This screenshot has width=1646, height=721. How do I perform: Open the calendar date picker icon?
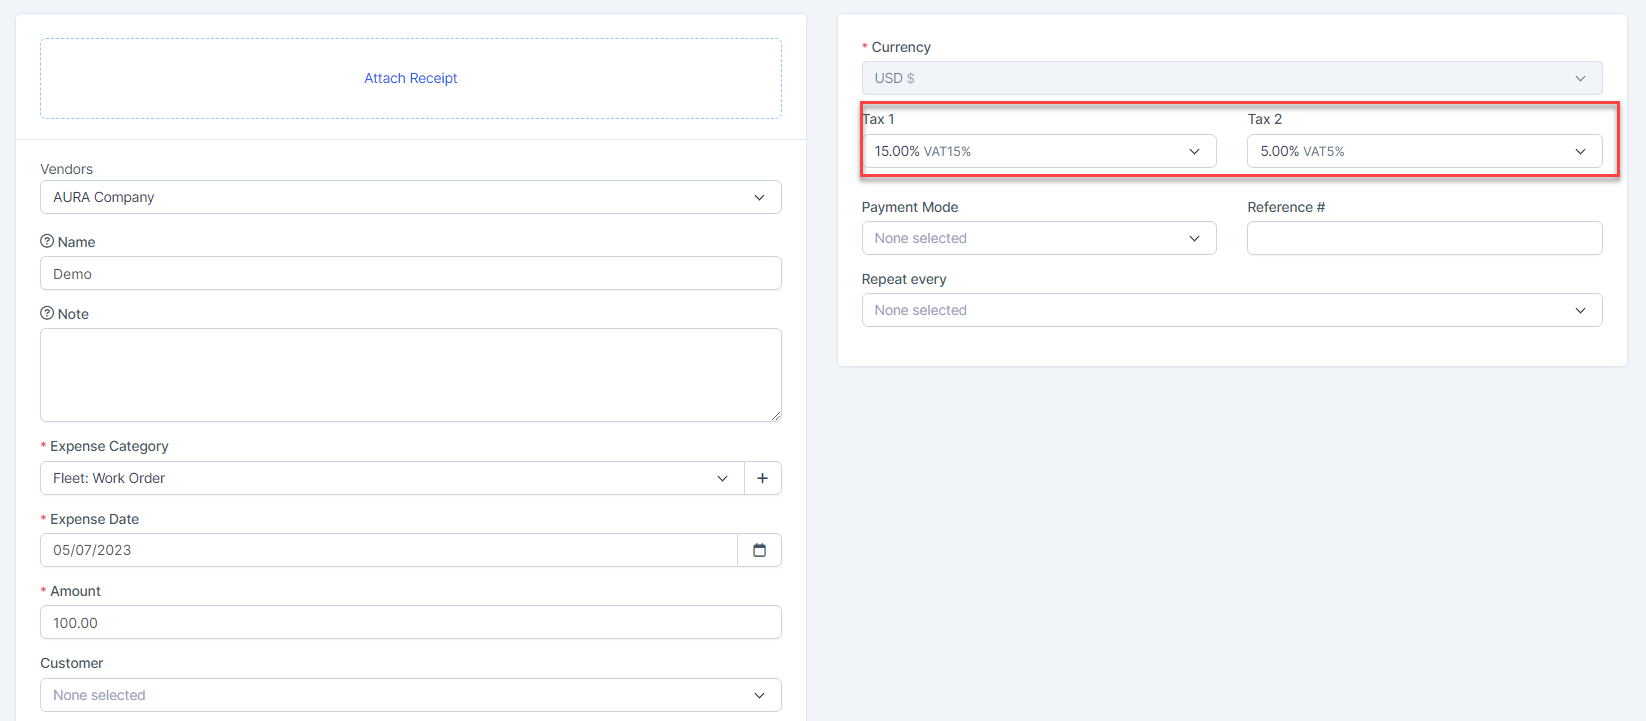[x=759, y=550]
